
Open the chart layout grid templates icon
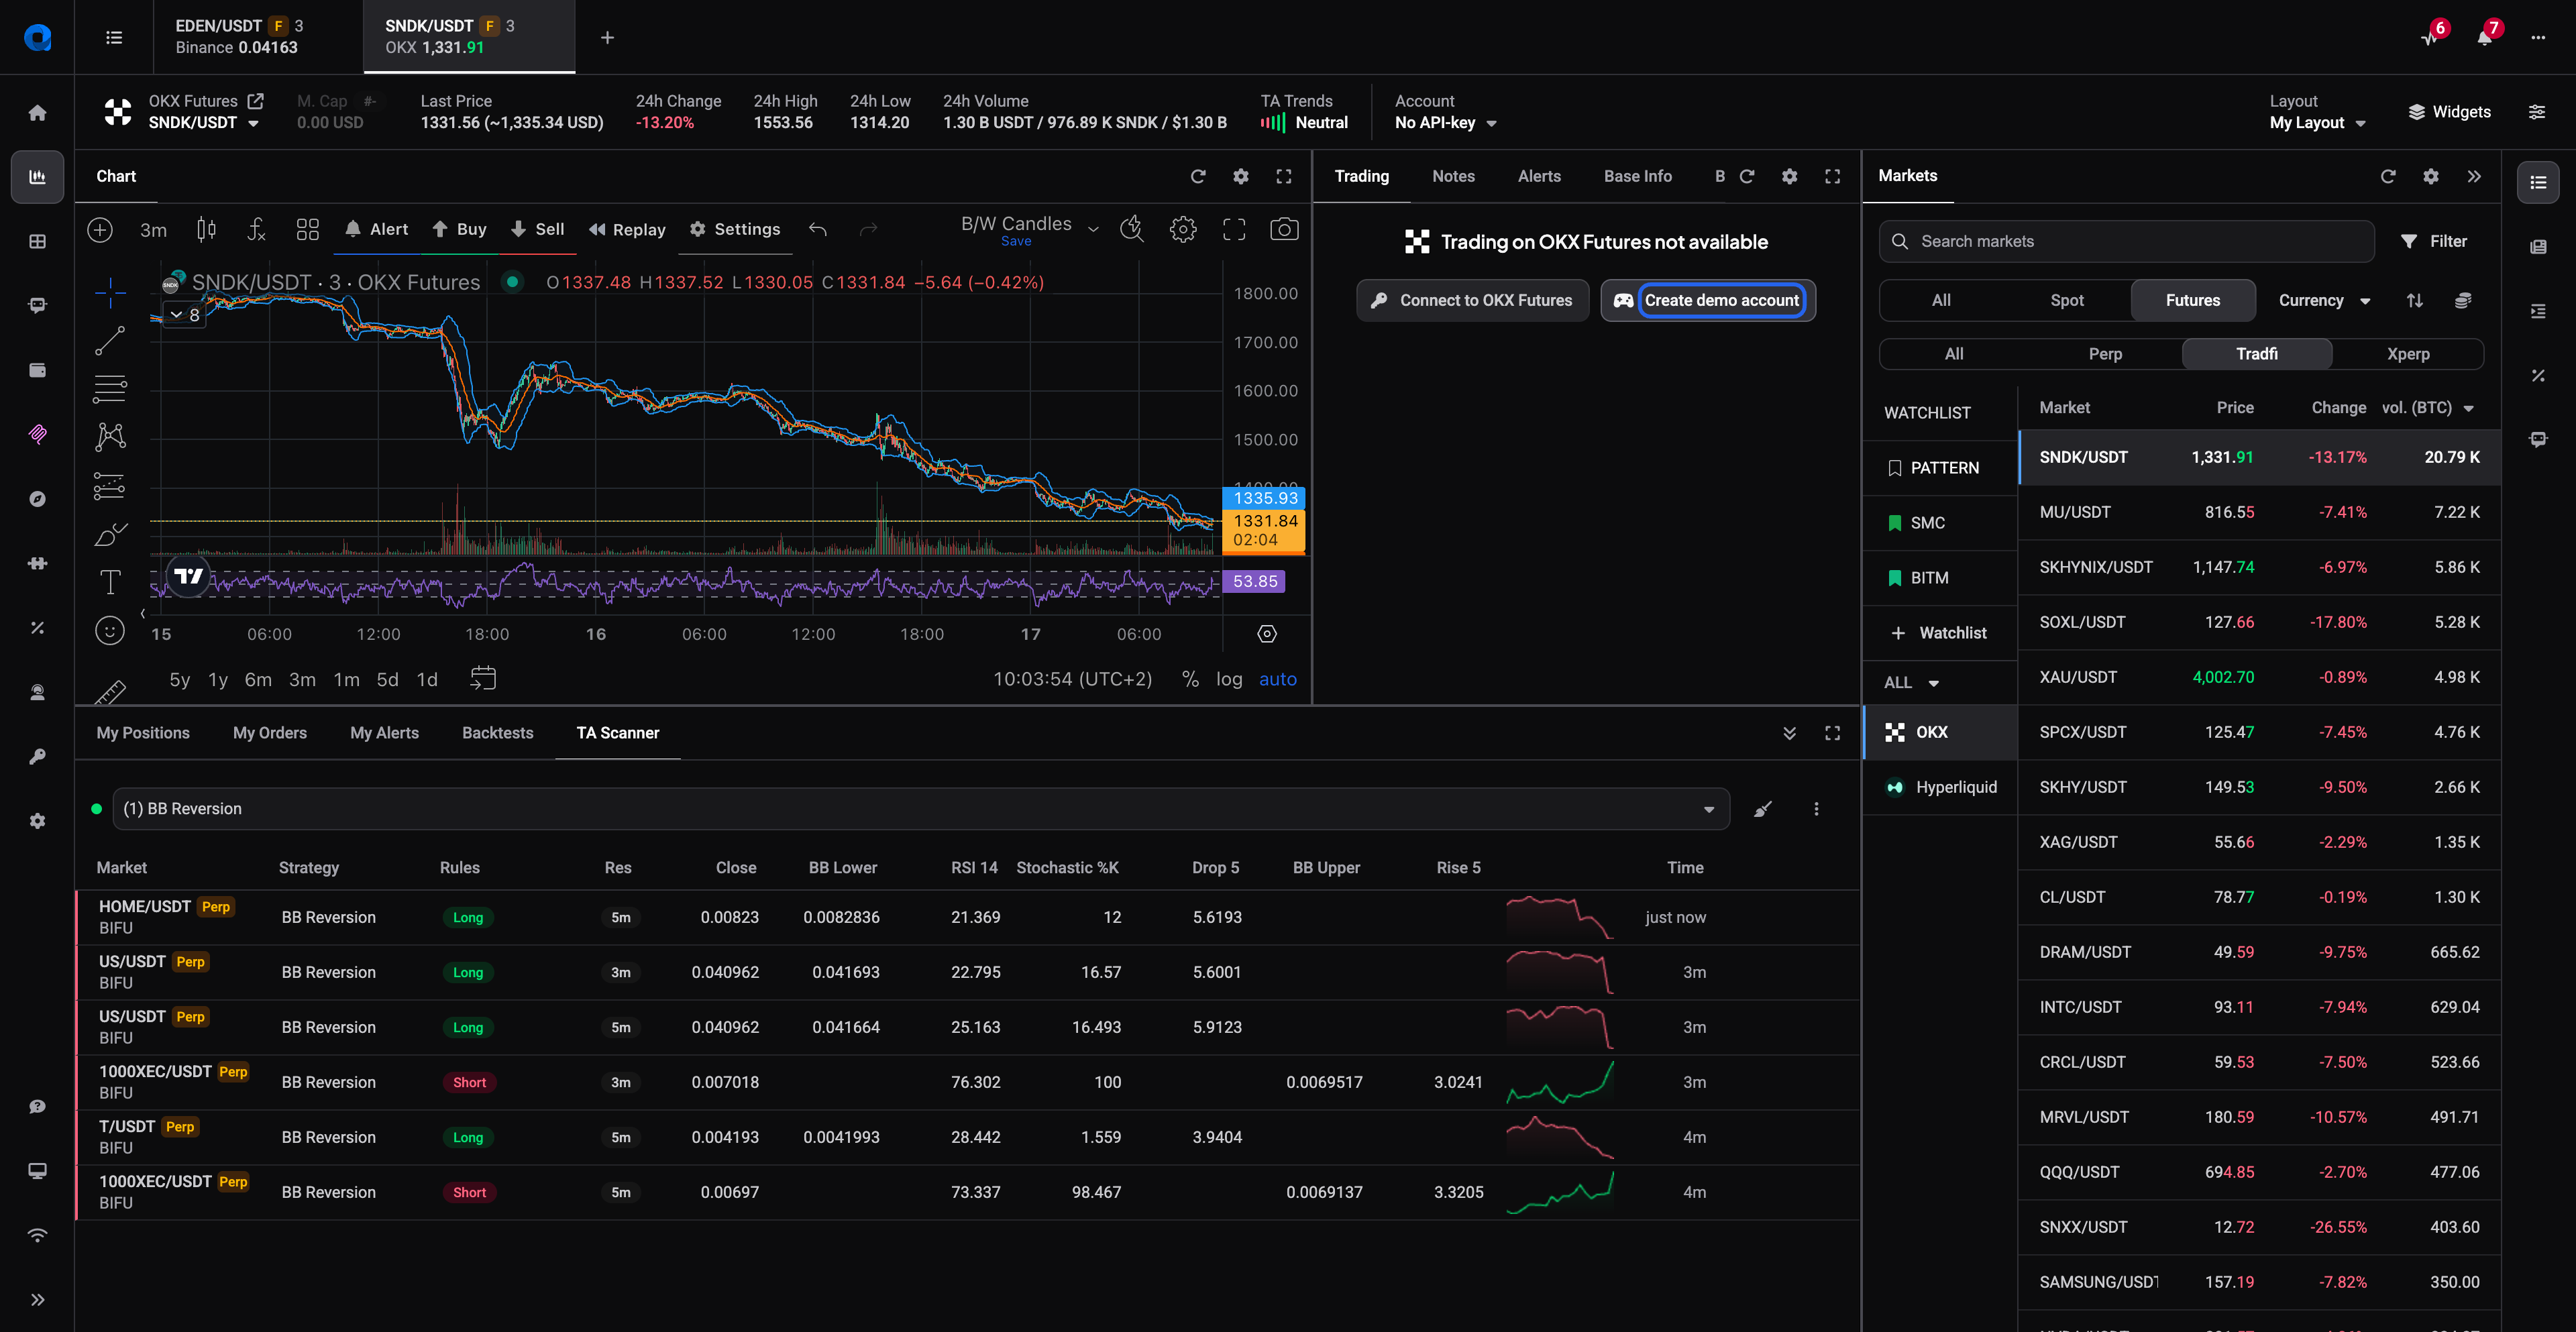point(308,230)
